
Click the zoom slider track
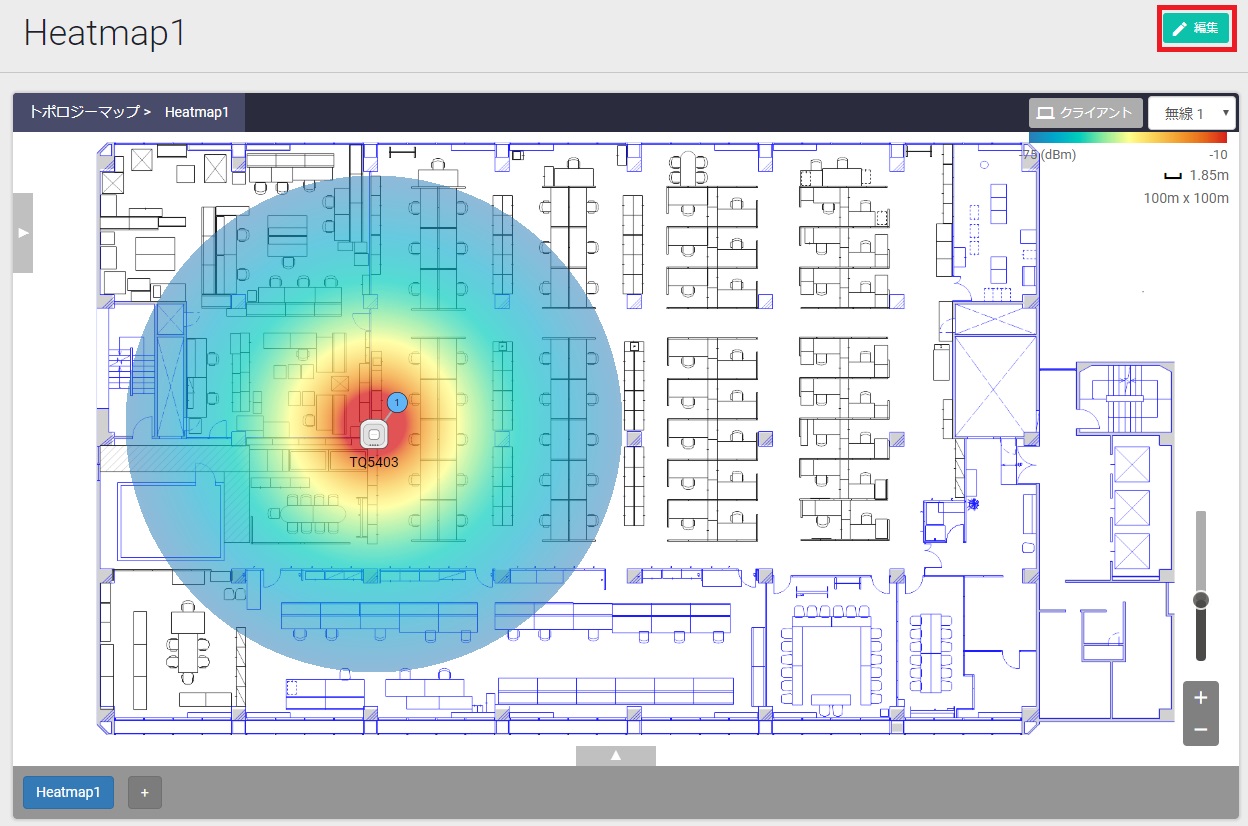(x=1201, y=586)
